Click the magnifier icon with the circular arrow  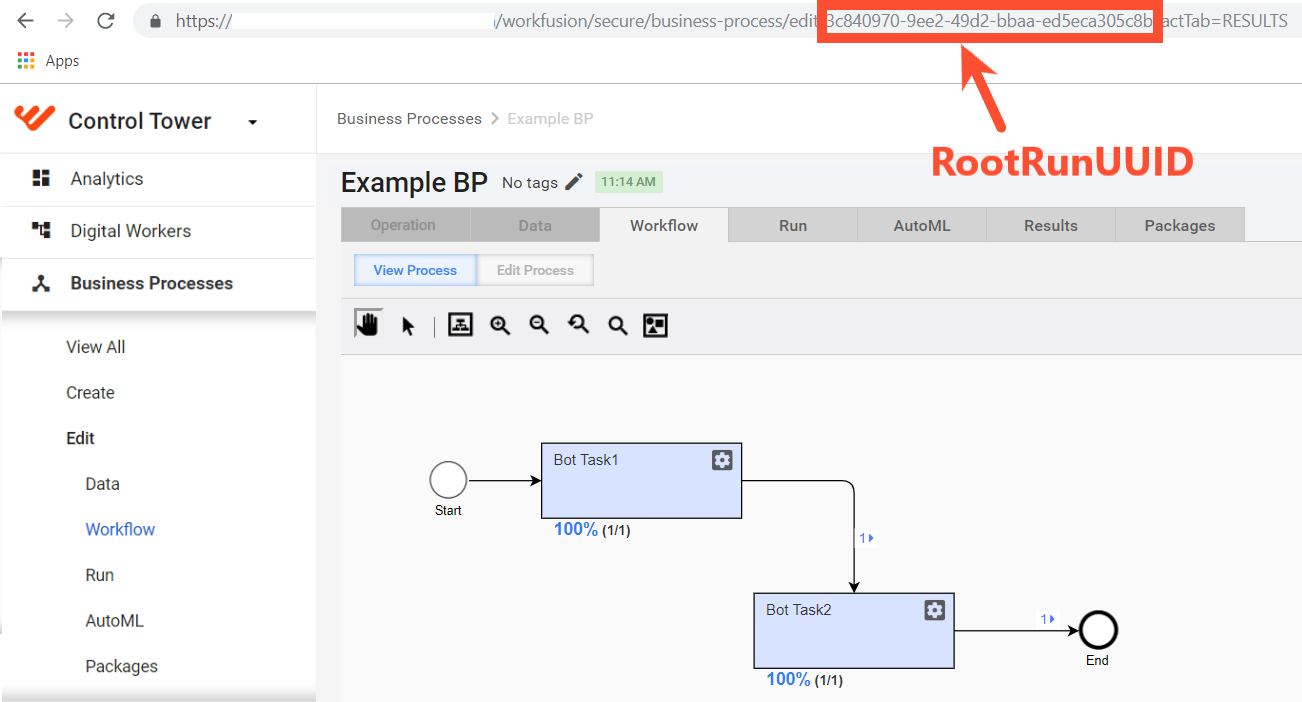[x=578, y=325]
